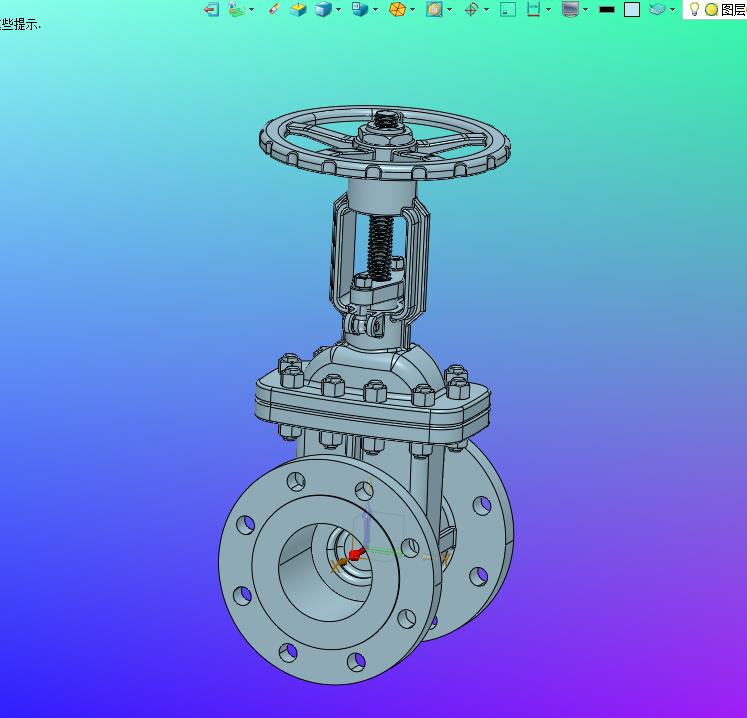Open the layer slab dropdown arrow
The image size is (747, 718).
pyautogui.click(x=672, y=10)
